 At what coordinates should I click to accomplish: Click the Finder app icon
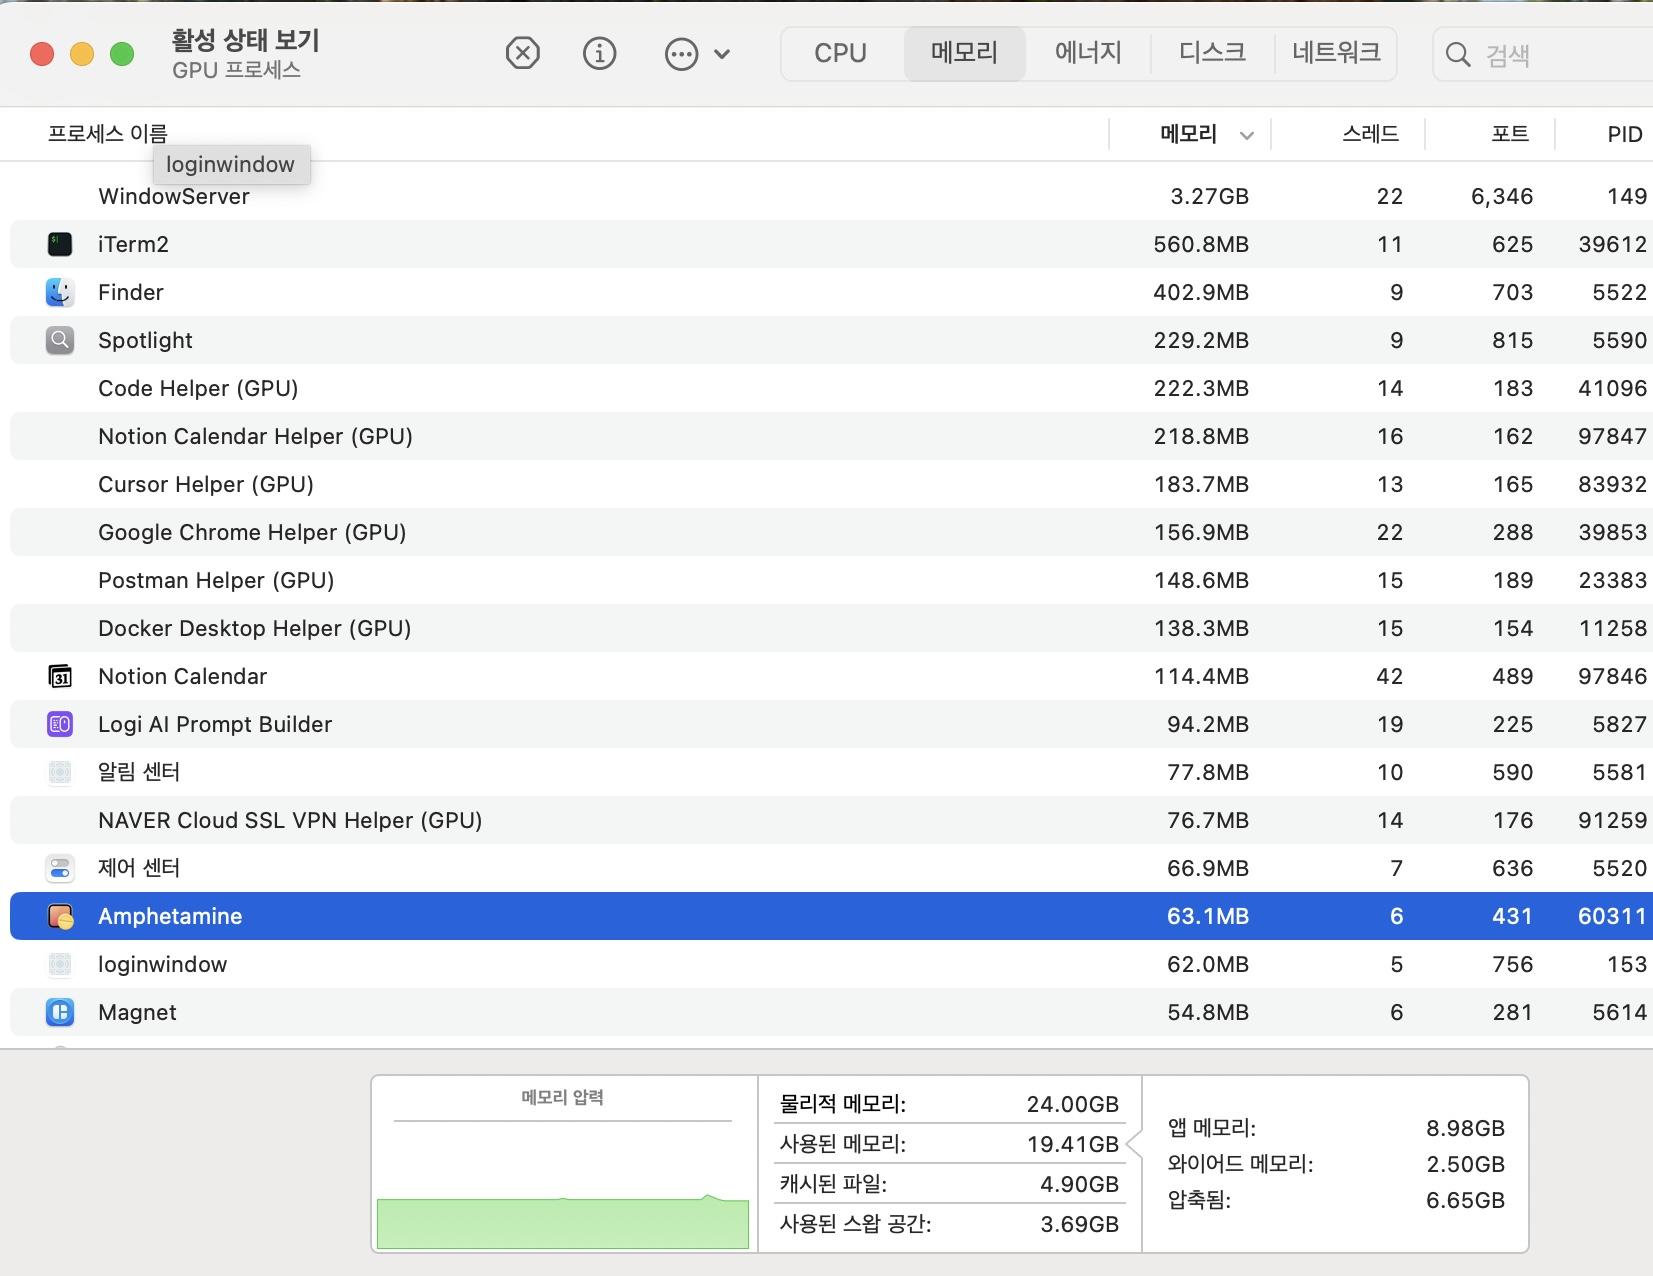pos(60,292)
